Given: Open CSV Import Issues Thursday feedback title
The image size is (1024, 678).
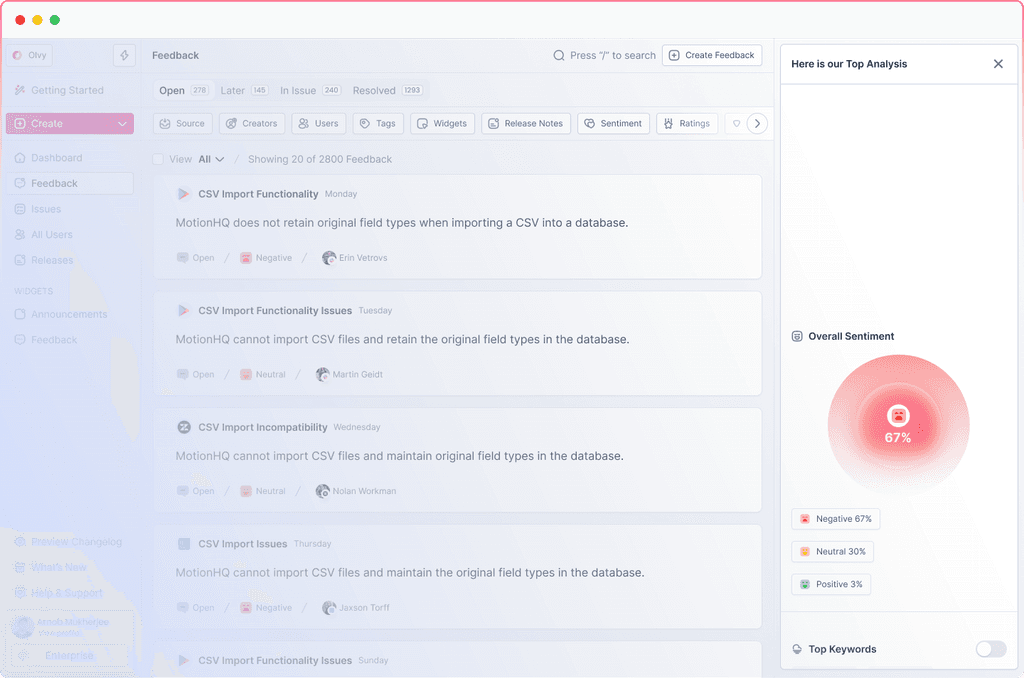Looking at the screenshot, I should (242, 544).
